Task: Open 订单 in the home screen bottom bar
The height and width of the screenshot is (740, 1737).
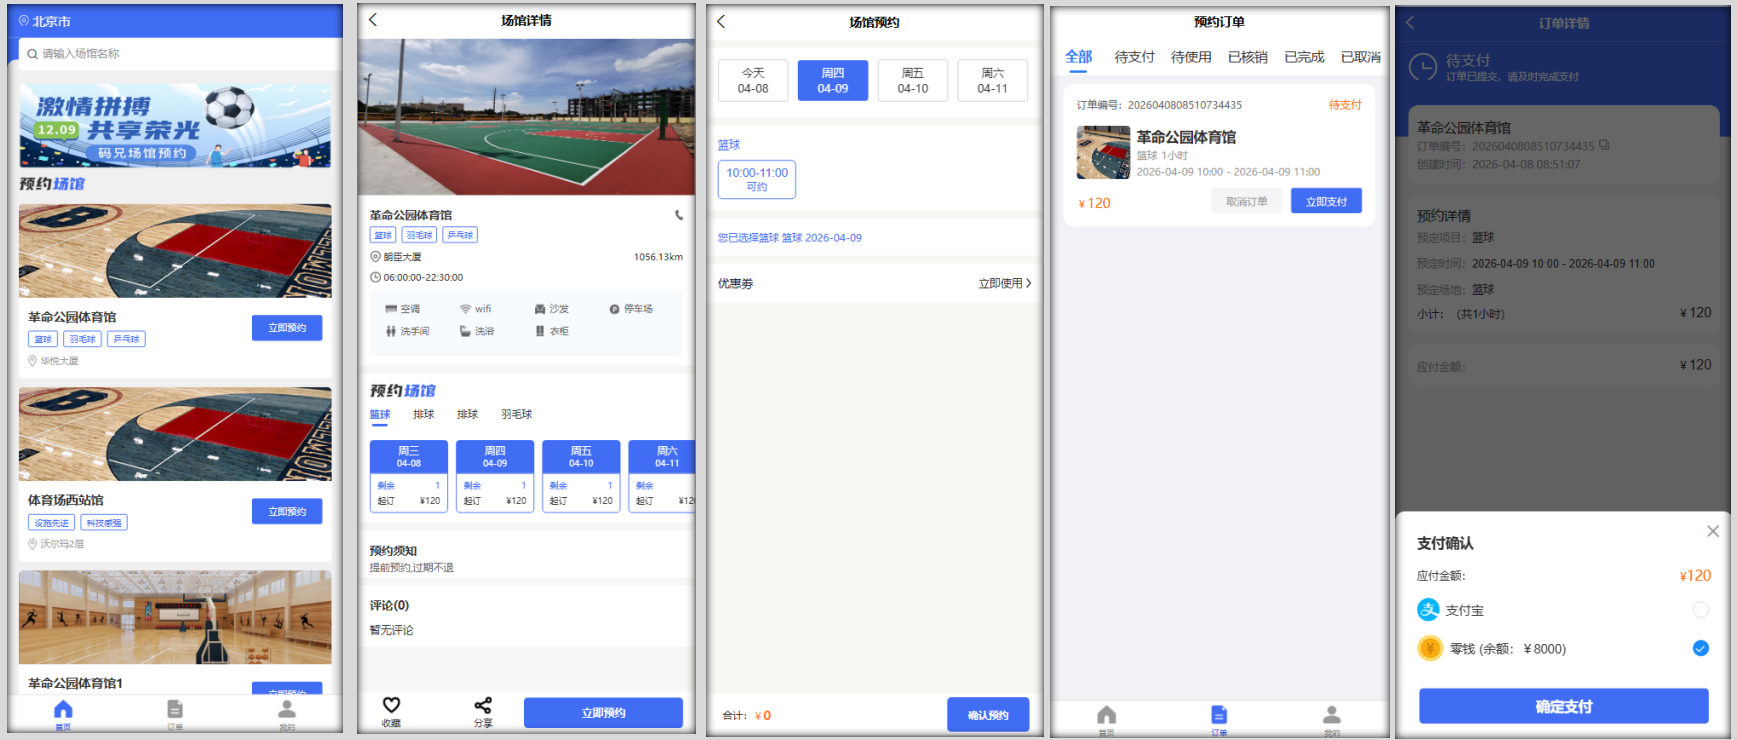Action: coord(175,714)
